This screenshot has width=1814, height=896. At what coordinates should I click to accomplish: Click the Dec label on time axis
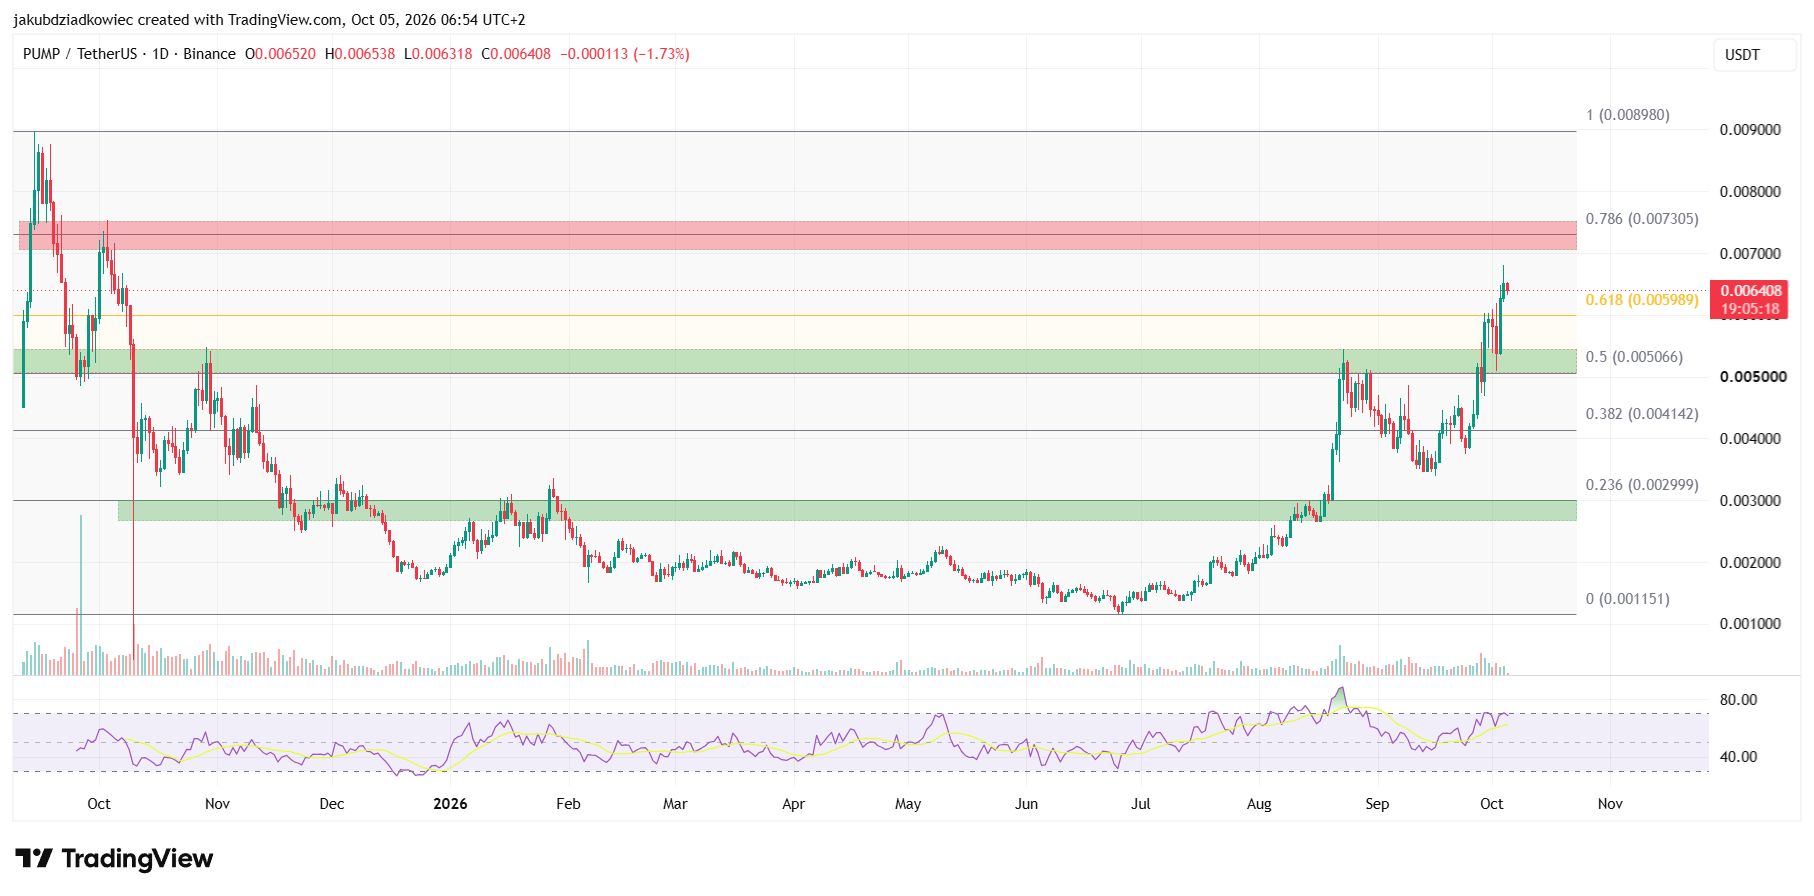(x=331, y=804)
